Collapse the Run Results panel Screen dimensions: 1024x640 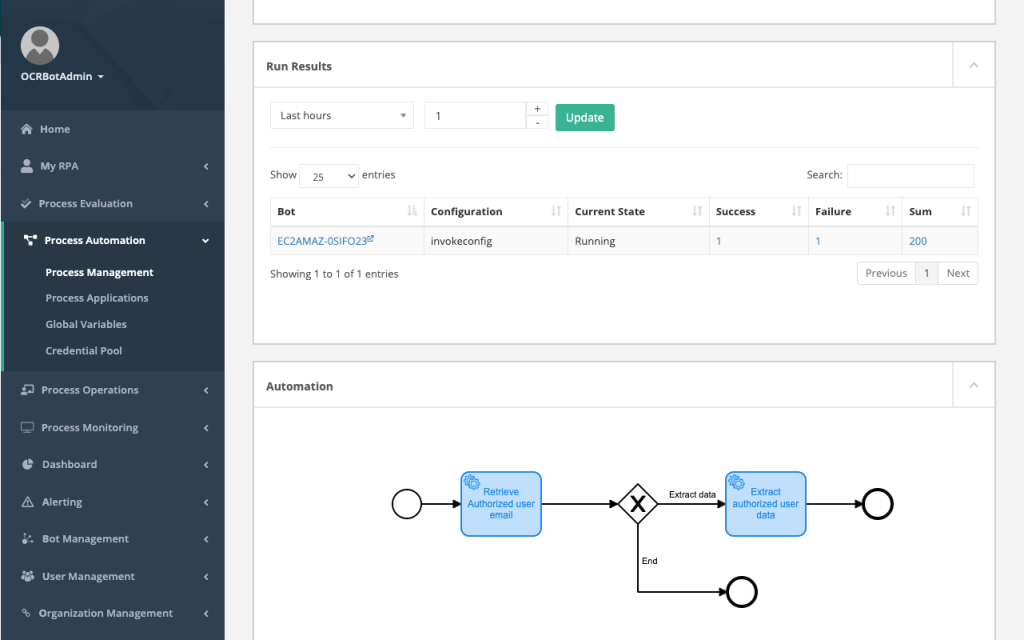point(973,65)
